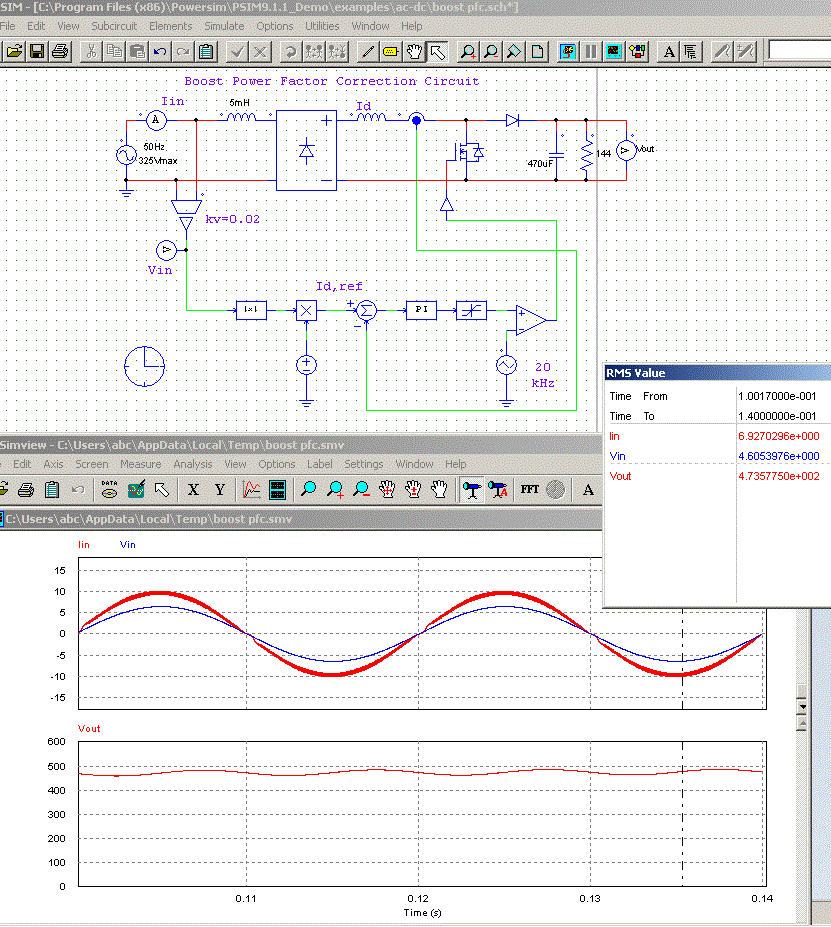Open the Subcircuit menu
The image size is (831, 927).
click(x=114, y=26)
